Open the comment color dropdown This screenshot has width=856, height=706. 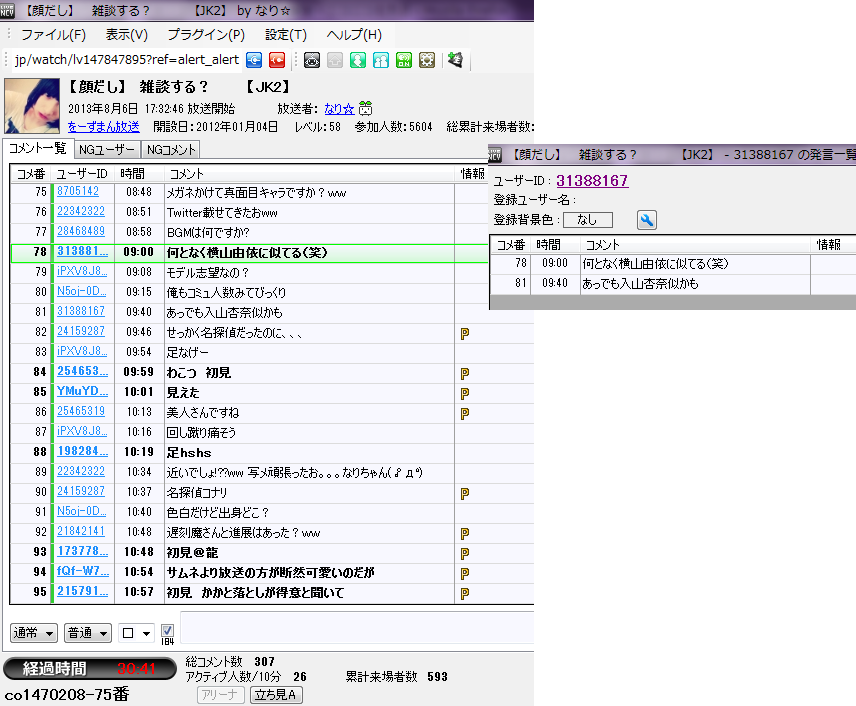(x=136, y=633)
